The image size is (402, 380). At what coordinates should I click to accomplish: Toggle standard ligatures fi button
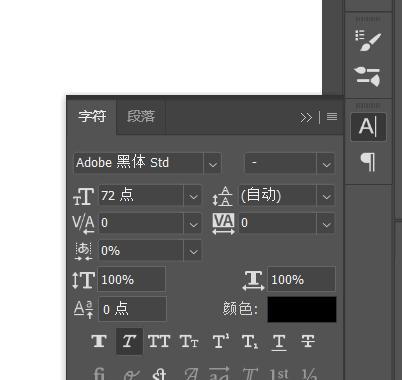[99, 373]
